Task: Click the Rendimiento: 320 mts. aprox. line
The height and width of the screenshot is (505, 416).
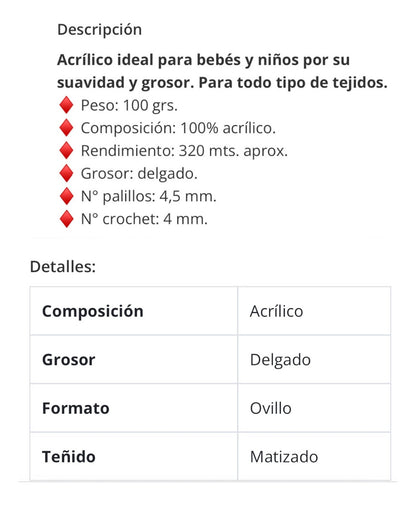Action: (184, 151)
